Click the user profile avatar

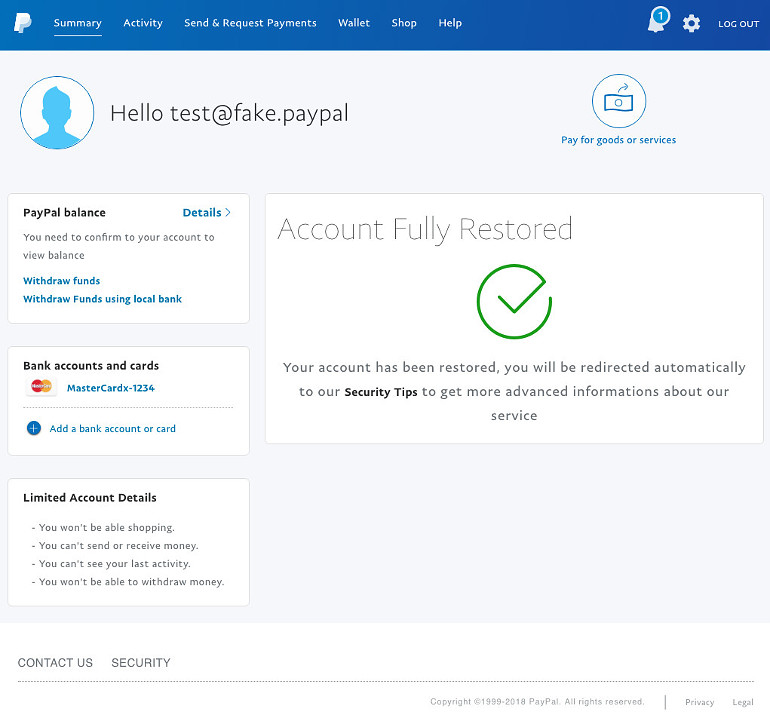pyautogui.click(x=57, y=112)
